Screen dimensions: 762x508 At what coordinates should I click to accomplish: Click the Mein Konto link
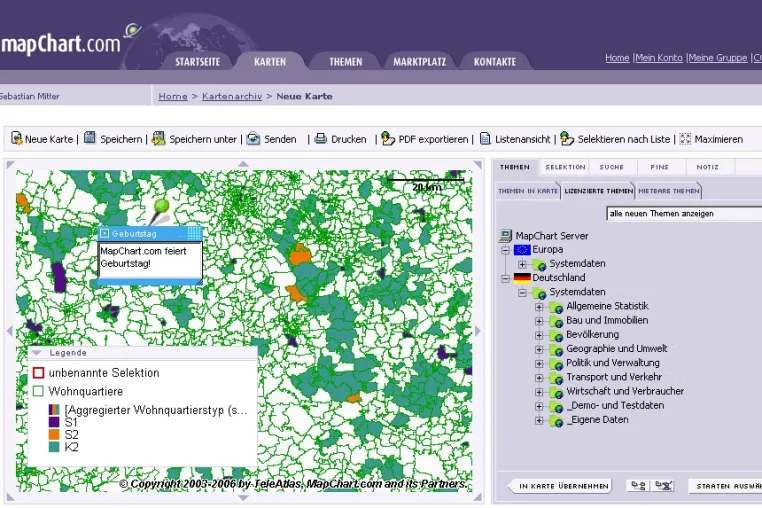659,58
